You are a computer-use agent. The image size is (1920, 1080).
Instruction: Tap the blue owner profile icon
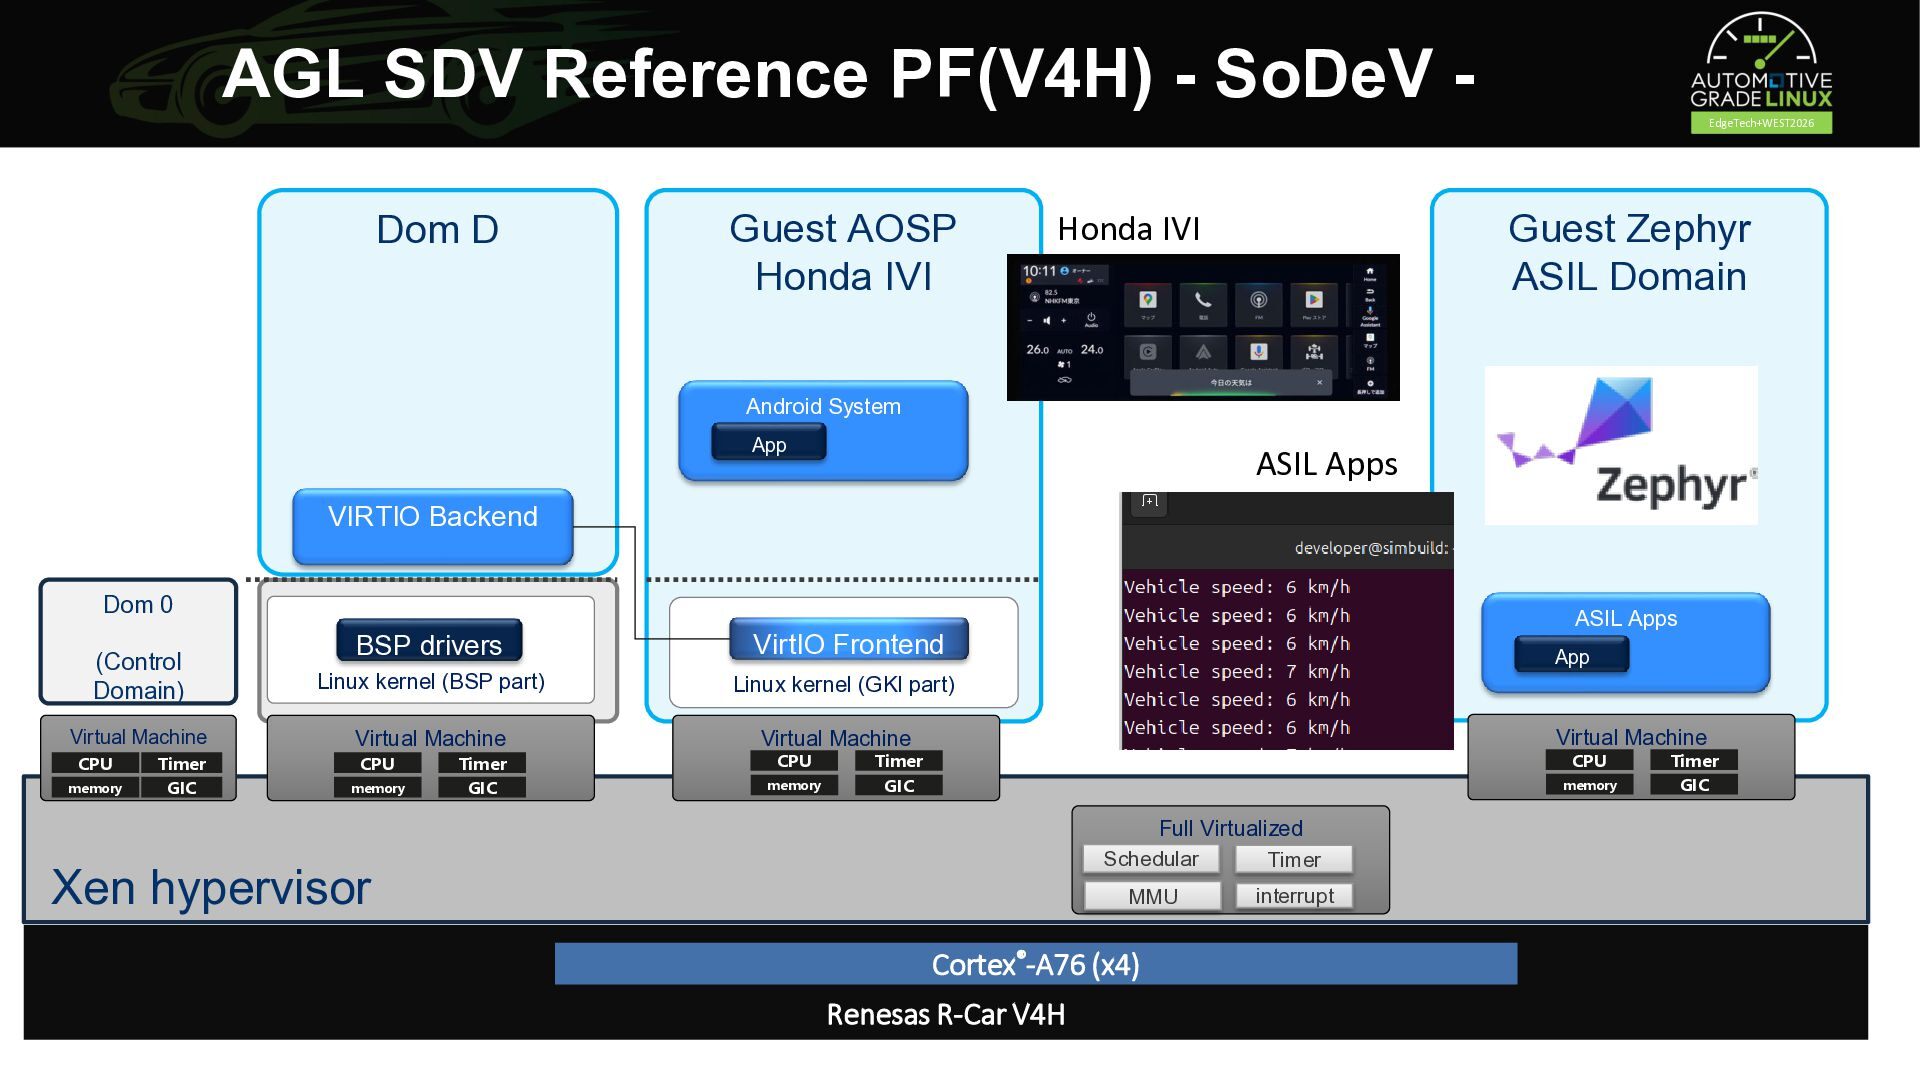coord(1064,271)
